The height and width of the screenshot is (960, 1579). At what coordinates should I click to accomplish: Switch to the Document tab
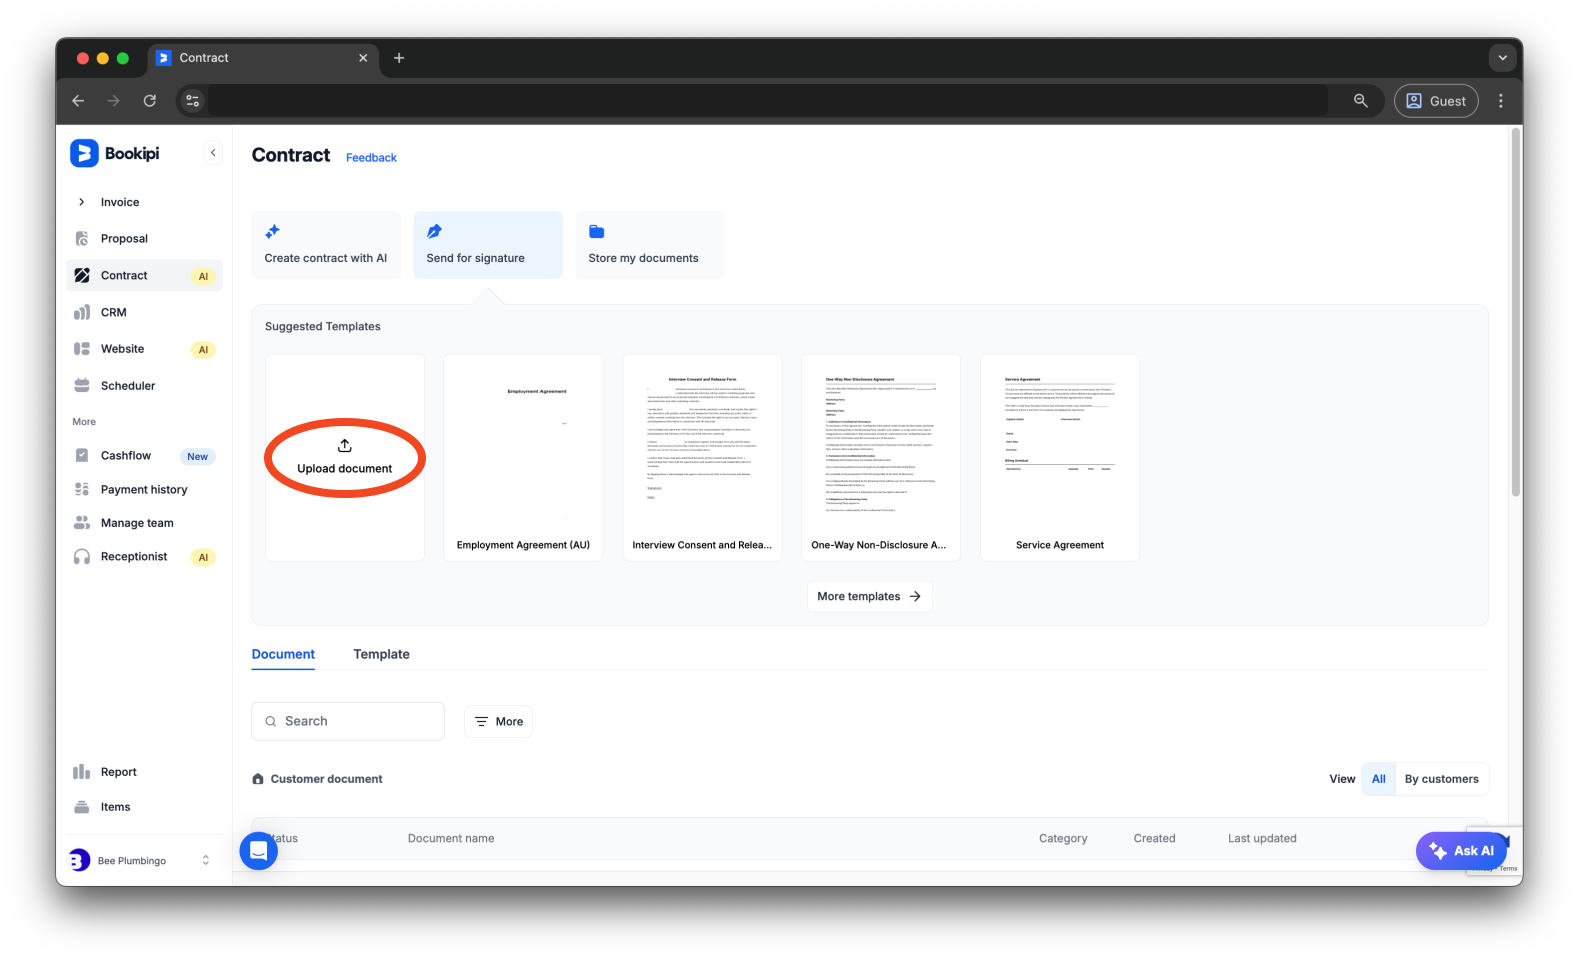[x=283, y=654]
